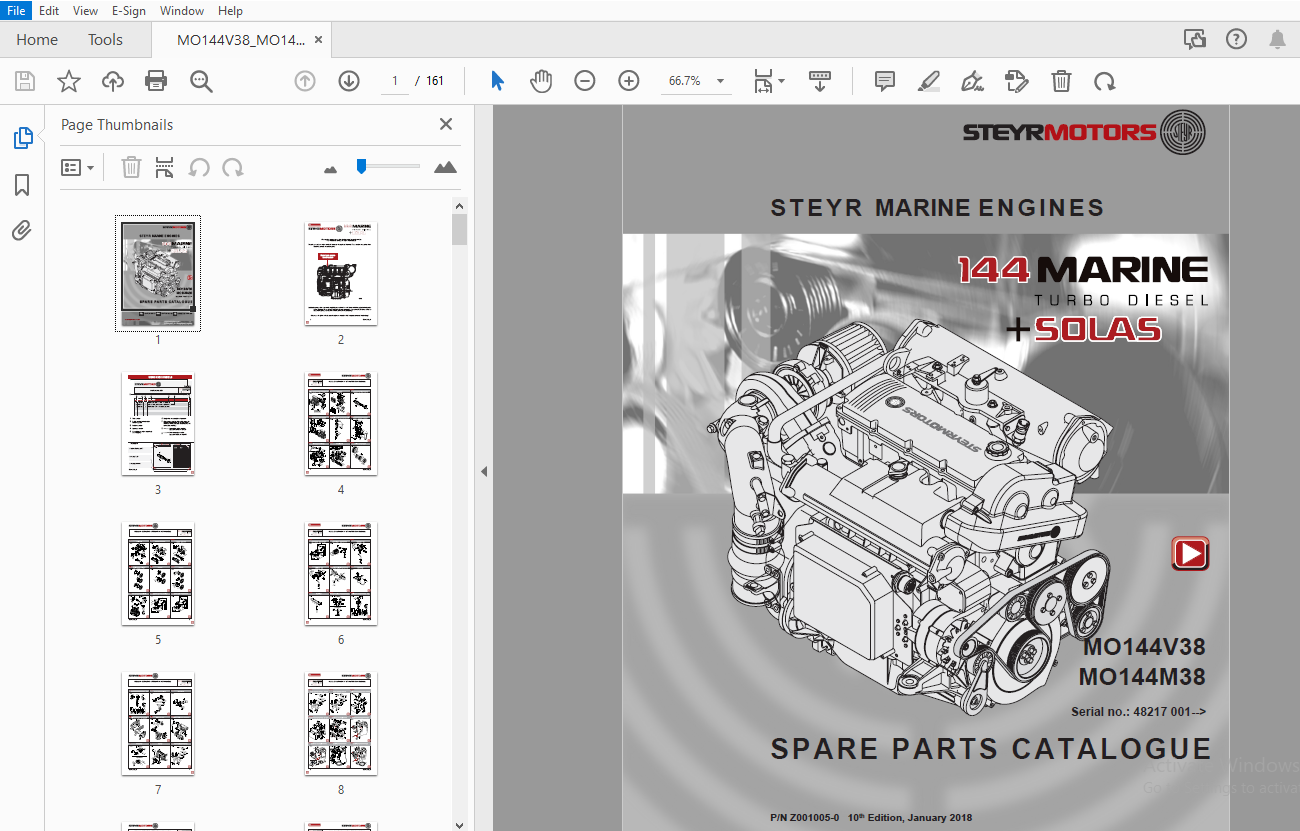Switch to the Home tab

(x=37, y=40)
